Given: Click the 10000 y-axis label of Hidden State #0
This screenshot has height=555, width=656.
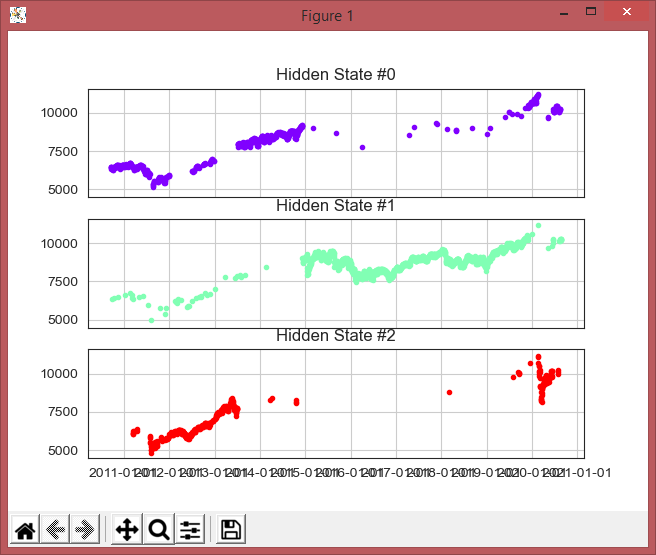Looking at the screenshot, I should [x=60, y=113].
